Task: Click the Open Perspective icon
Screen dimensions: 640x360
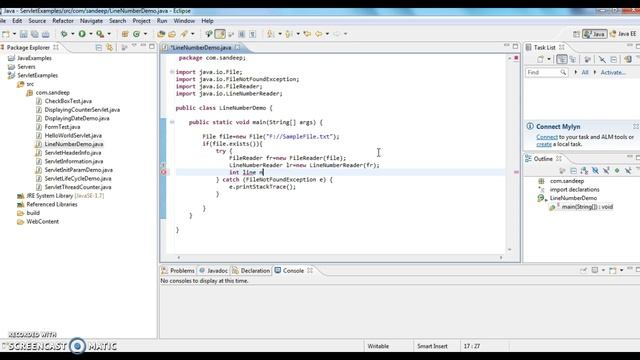Action: 576,34
